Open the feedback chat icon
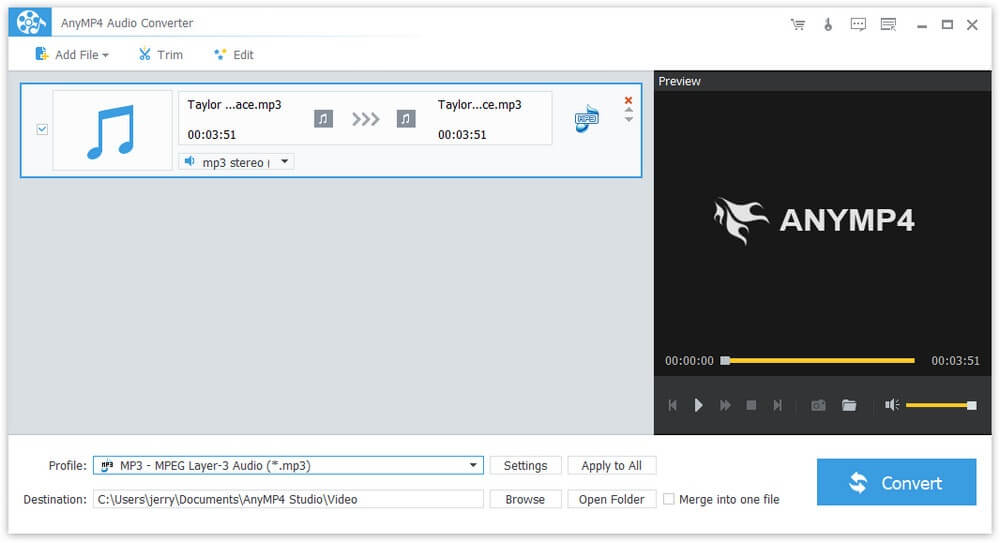This screenshot has height=543, width=1000. [x=858, y=25]
